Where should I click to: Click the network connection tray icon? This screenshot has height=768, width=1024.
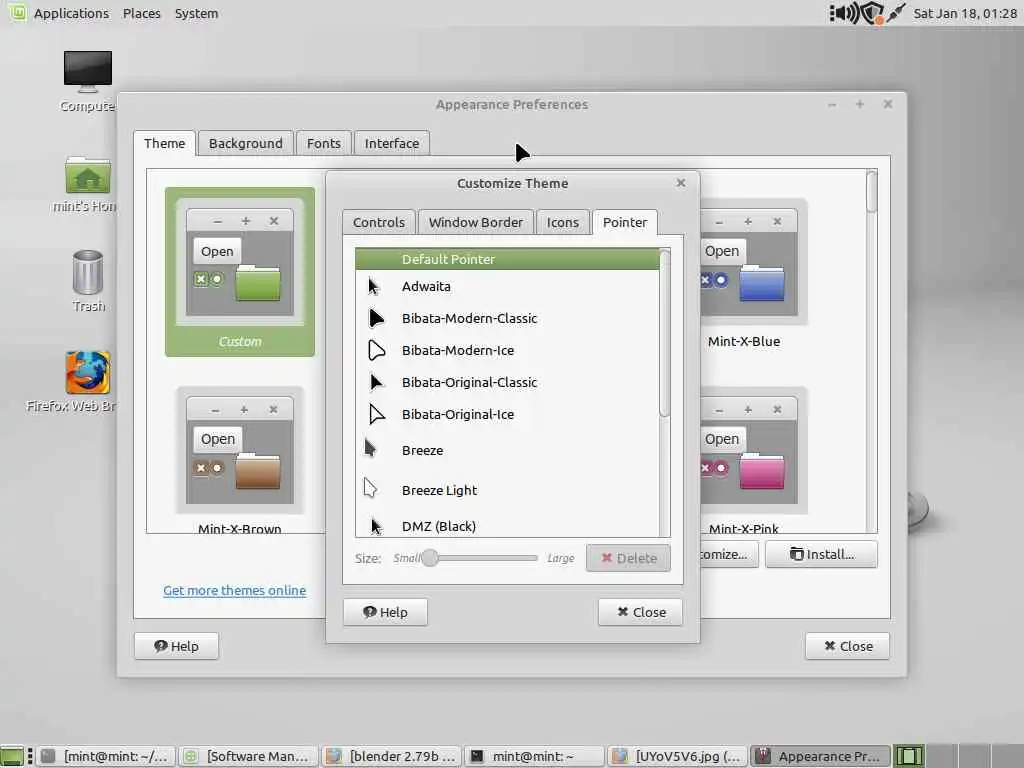(896, 12)
